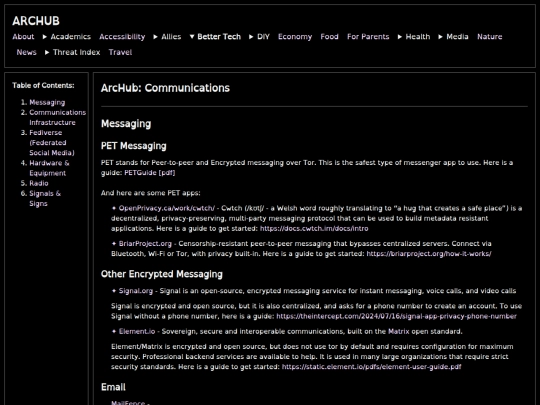Open the OpenPrivacy.ca/work/cwtch/ link
The width and height of the screenshot is (540, 405).
[x=167, y=208]
